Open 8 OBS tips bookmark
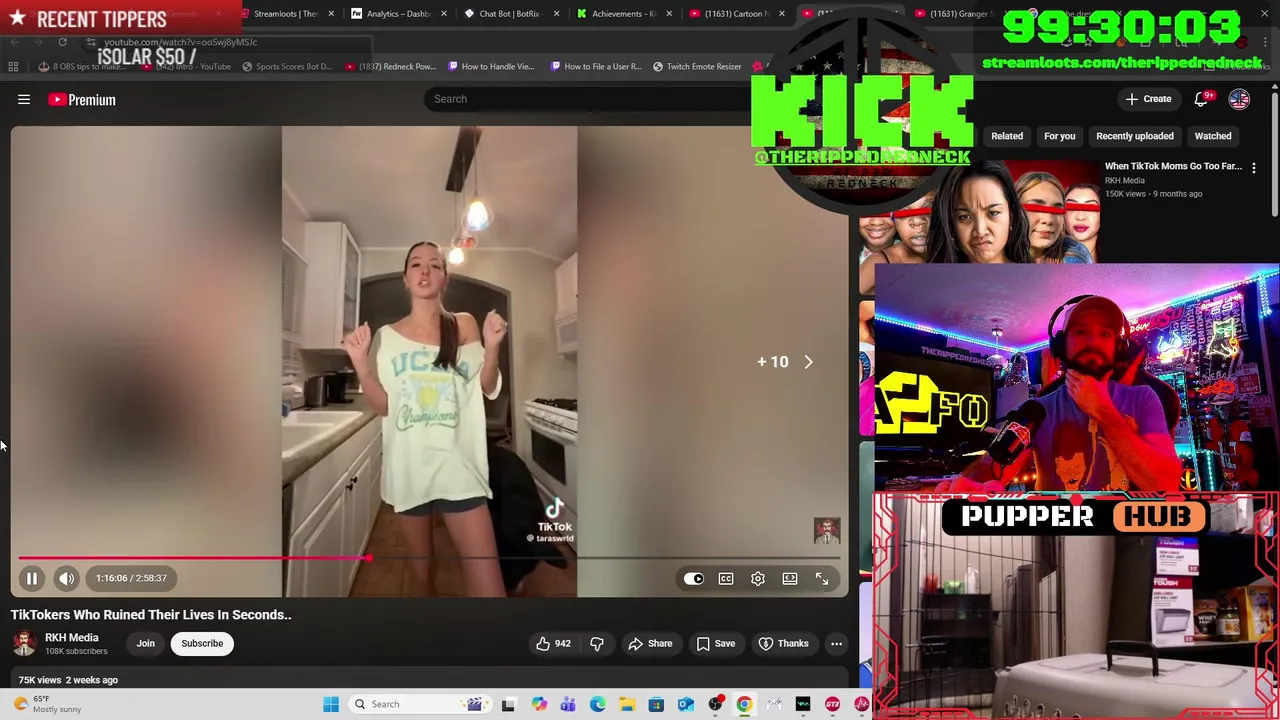Viewport: 1280px width, 720px height. point(84,67)
